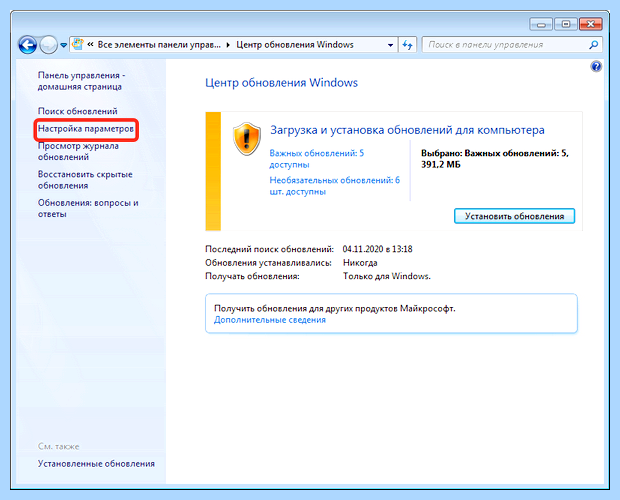Minimize the Windows Update window
Viewport: 620px width, 500px height.
541,25
